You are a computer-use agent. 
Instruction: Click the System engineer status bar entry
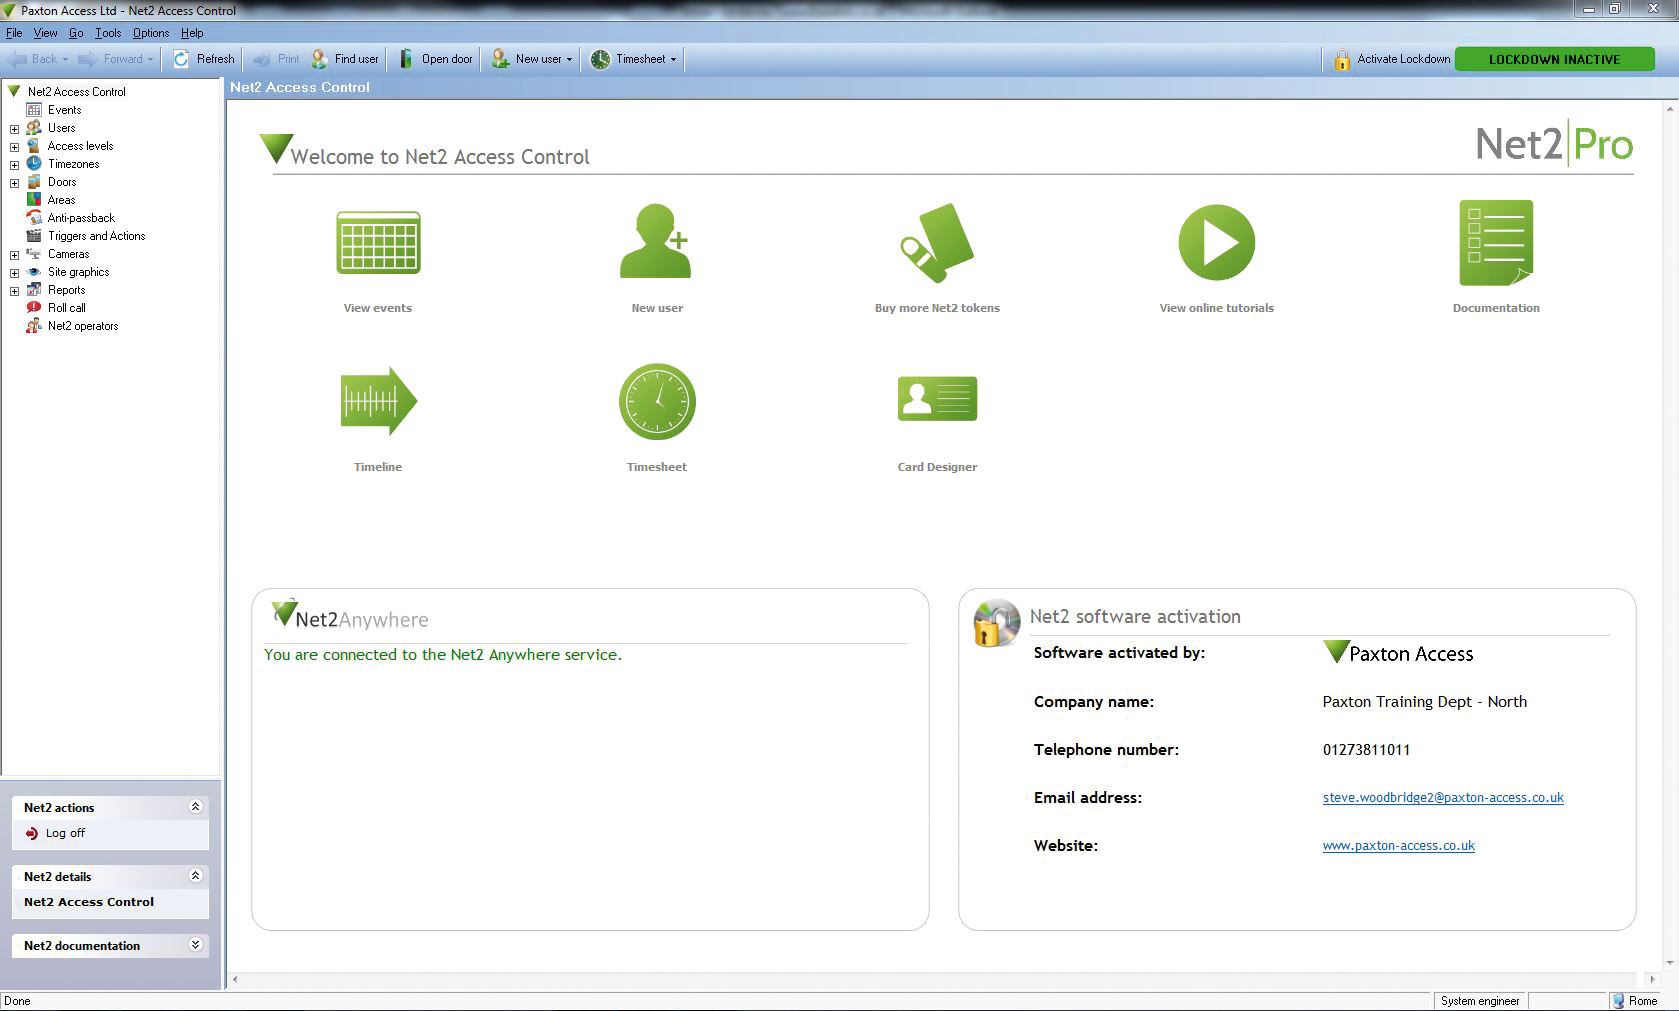[x=1480, y=1001]
